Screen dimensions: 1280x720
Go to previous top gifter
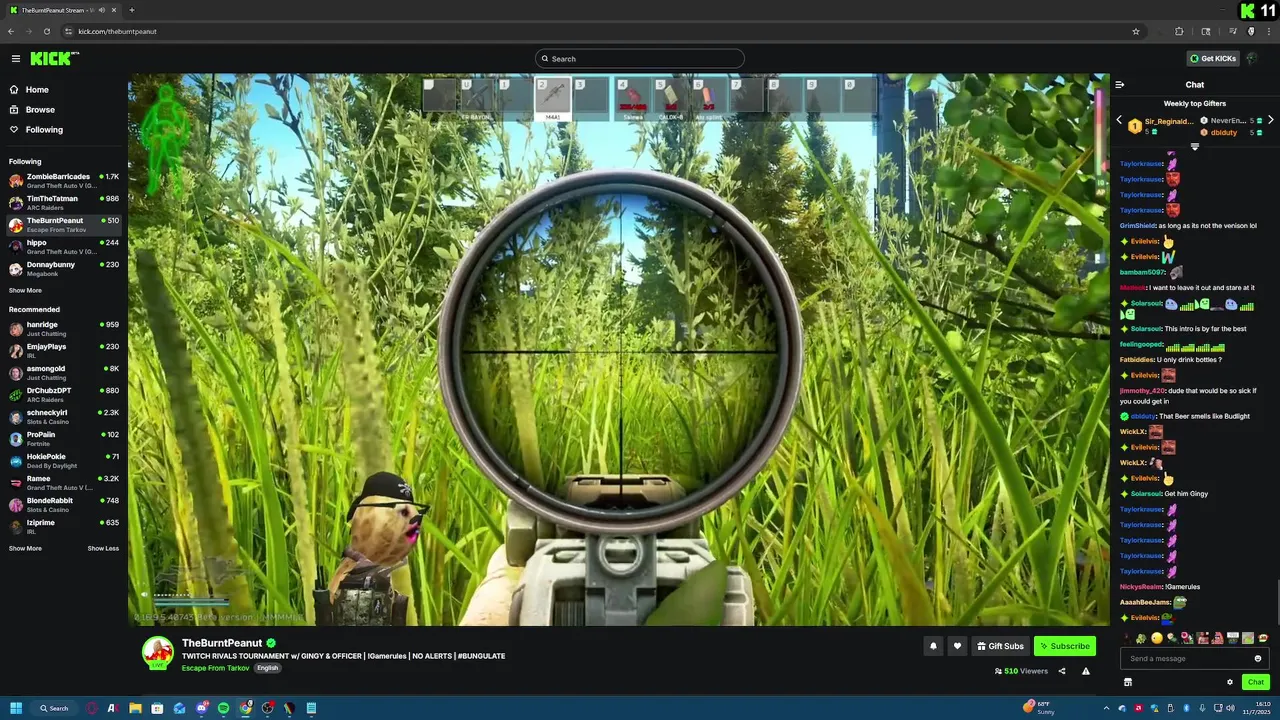coord(1119,121)
